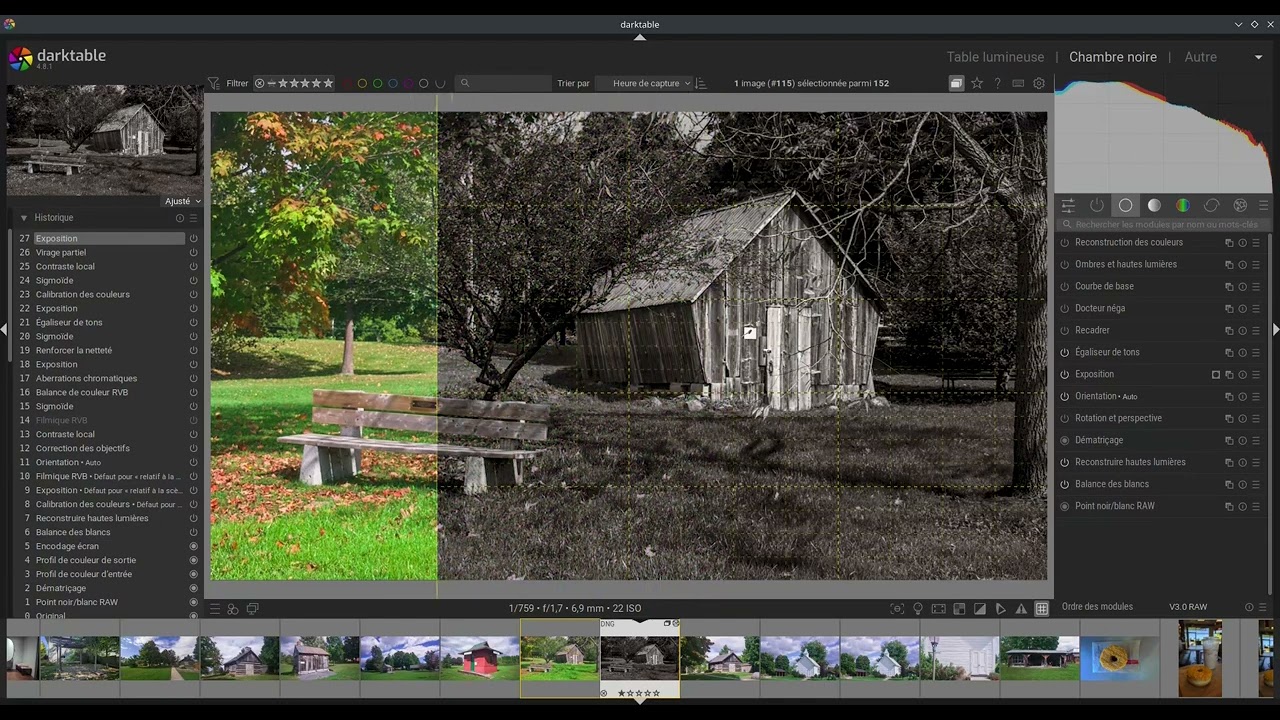This screenshot has height=720, width=1280.
Task: Open quick styles icon below image
Action: coord(233,608)
